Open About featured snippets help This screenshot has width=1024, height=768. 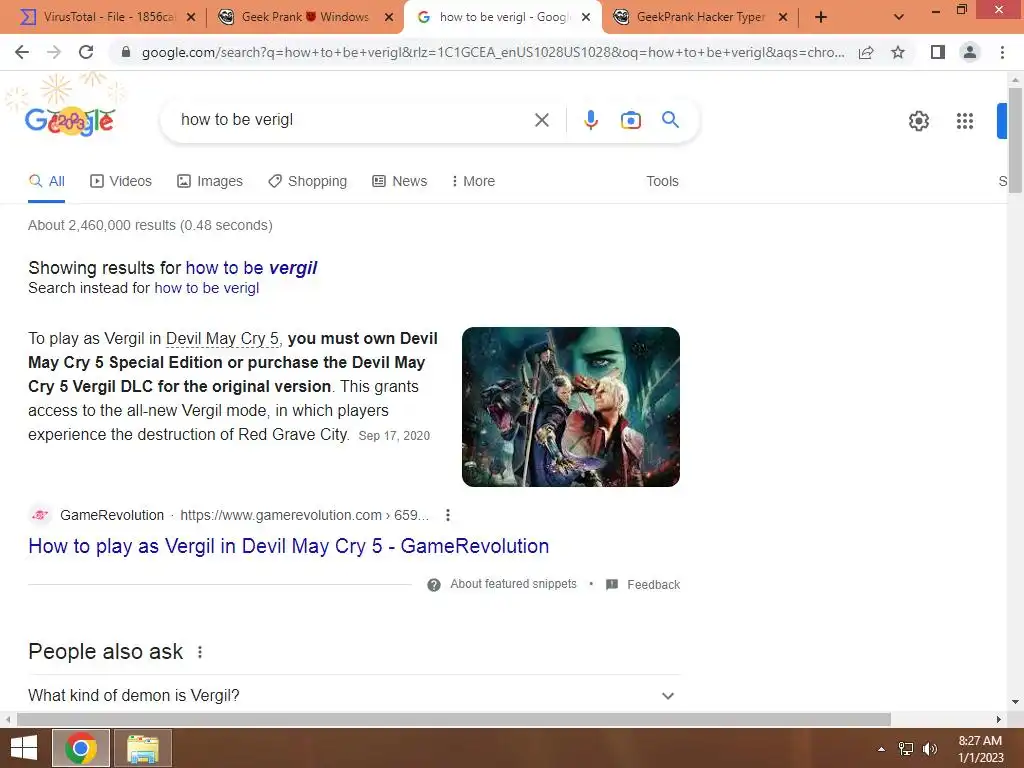click(502, 584)
